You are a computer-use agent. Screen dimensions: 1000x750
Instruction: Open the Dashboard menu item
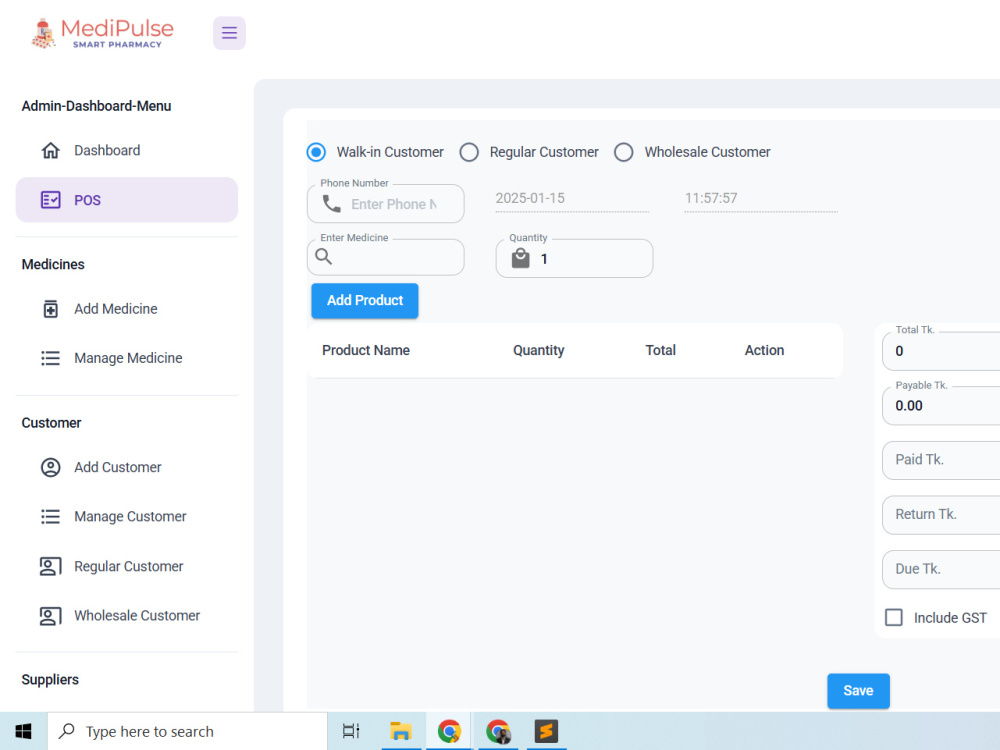pyautogui.click(x=127, y=151)
